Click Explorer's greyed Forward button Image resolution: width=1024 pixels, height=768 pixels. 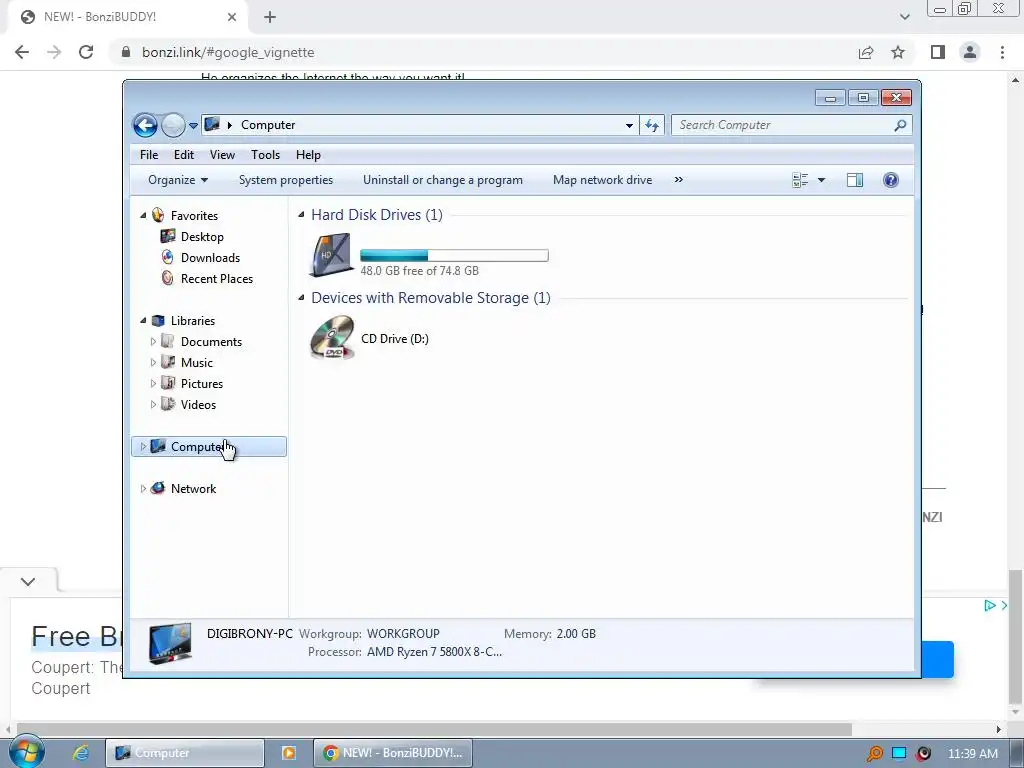[173, 125]
